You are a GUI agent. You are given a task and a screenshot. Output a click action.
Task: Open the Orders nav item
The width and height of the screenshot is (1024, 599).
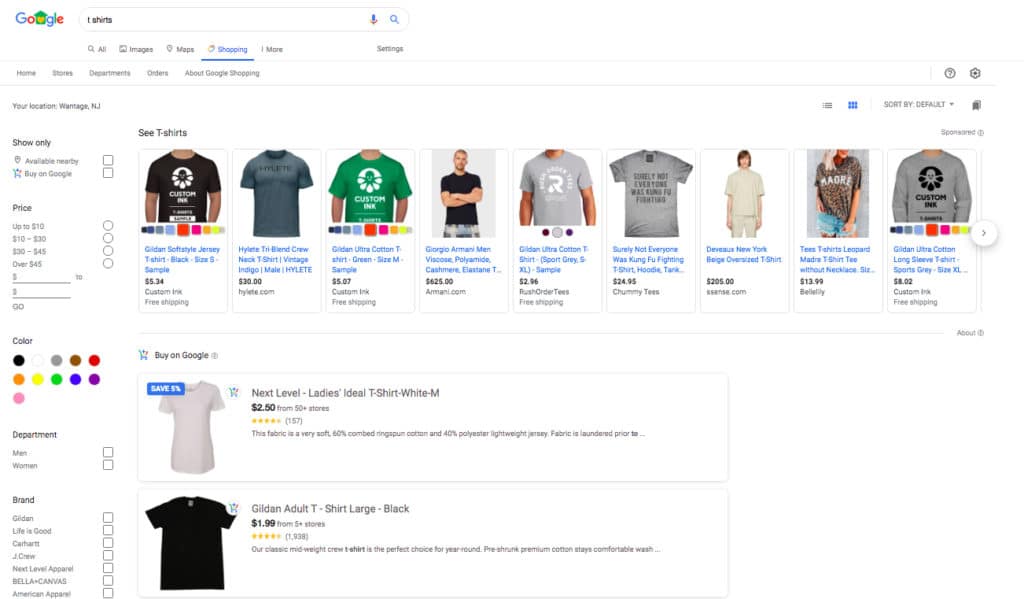157,73
